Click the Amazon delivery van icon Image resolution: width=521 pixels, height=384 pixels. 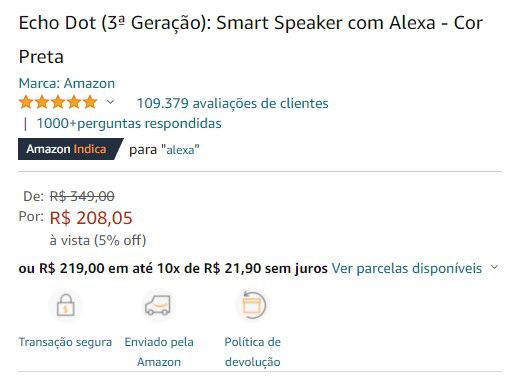[158, 305]
